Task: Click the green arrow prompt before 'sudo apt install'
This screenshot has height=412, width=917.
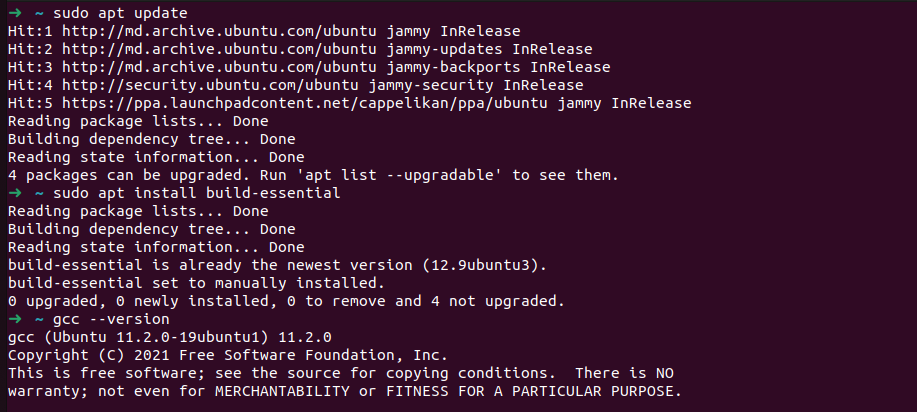Action: pos(15,193)
